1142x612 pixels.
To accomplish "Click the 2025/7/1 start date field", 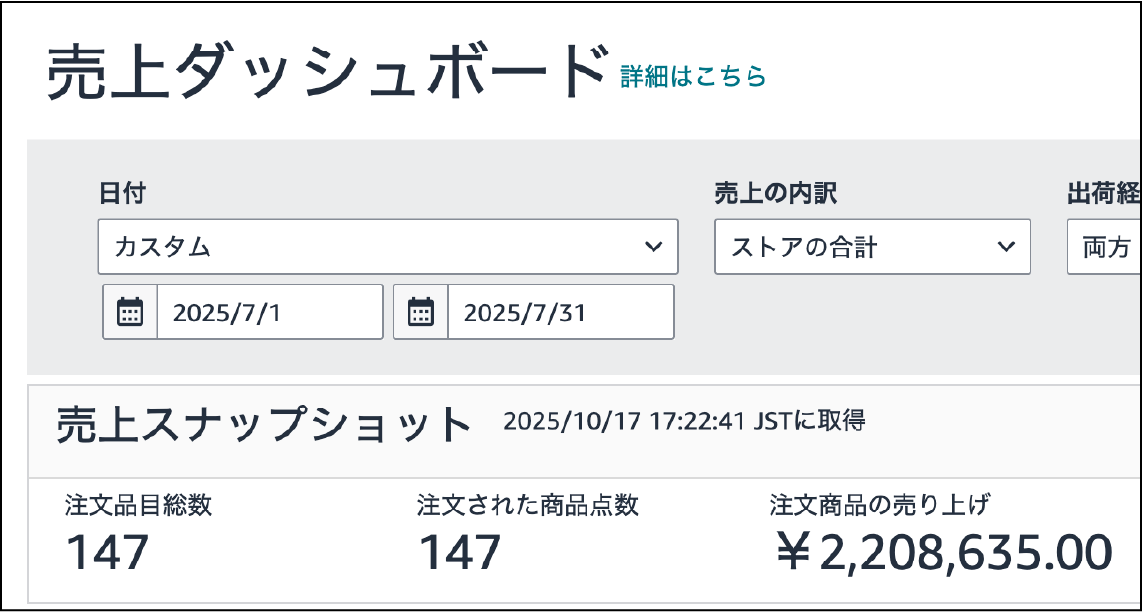I will 268,312.
